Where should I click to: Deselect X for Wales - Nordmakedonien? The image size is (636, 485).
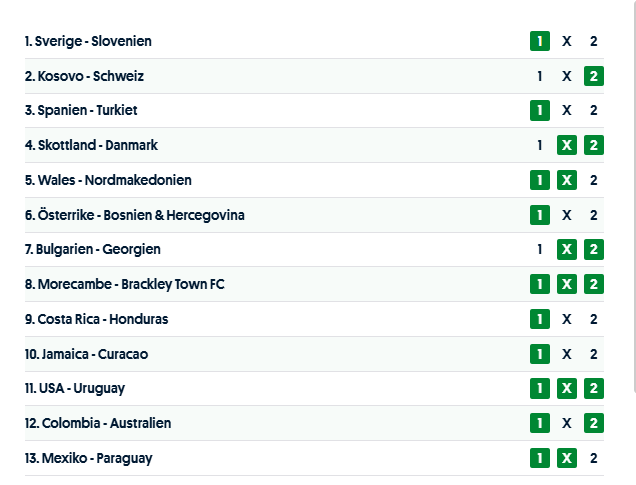point(567,180)
